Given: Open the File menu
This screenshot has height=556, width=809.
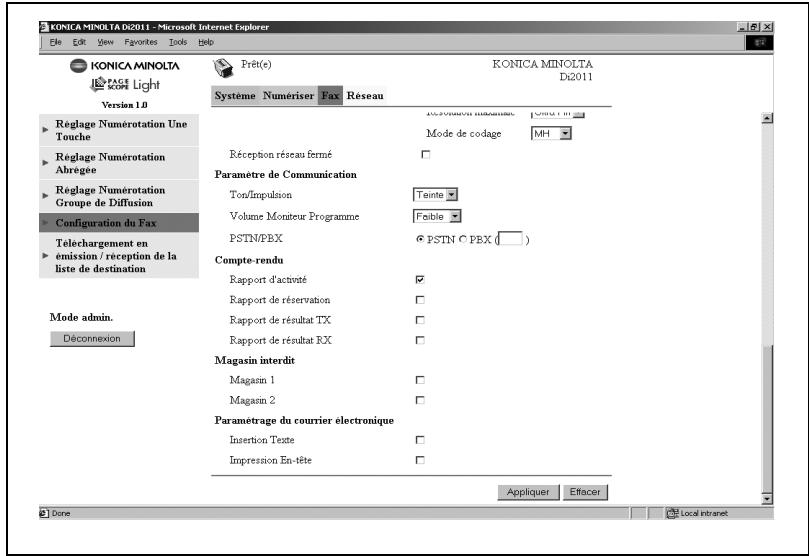Looking at the screenshot, I should 55,42.
